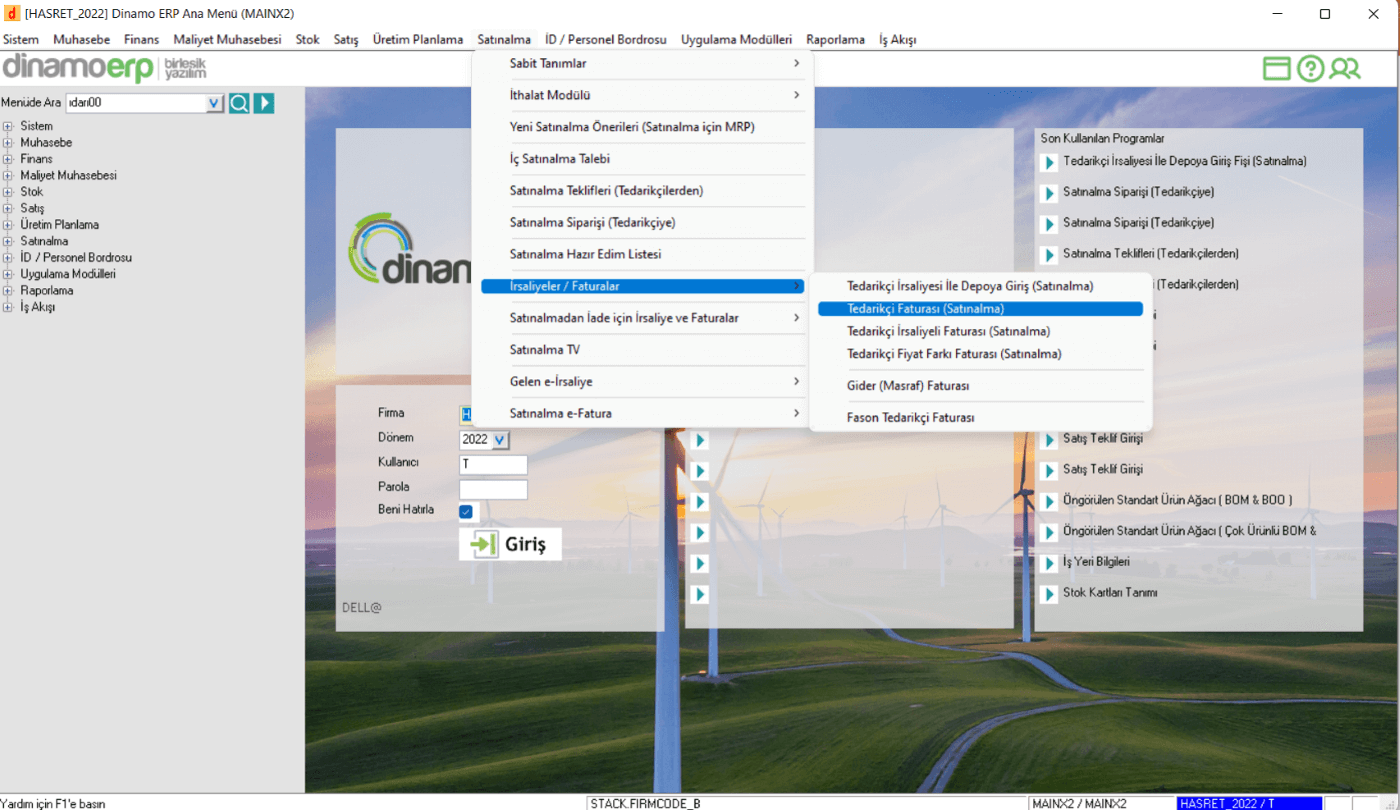Expand the İş Akışı tree node

[x=8, y=307]
